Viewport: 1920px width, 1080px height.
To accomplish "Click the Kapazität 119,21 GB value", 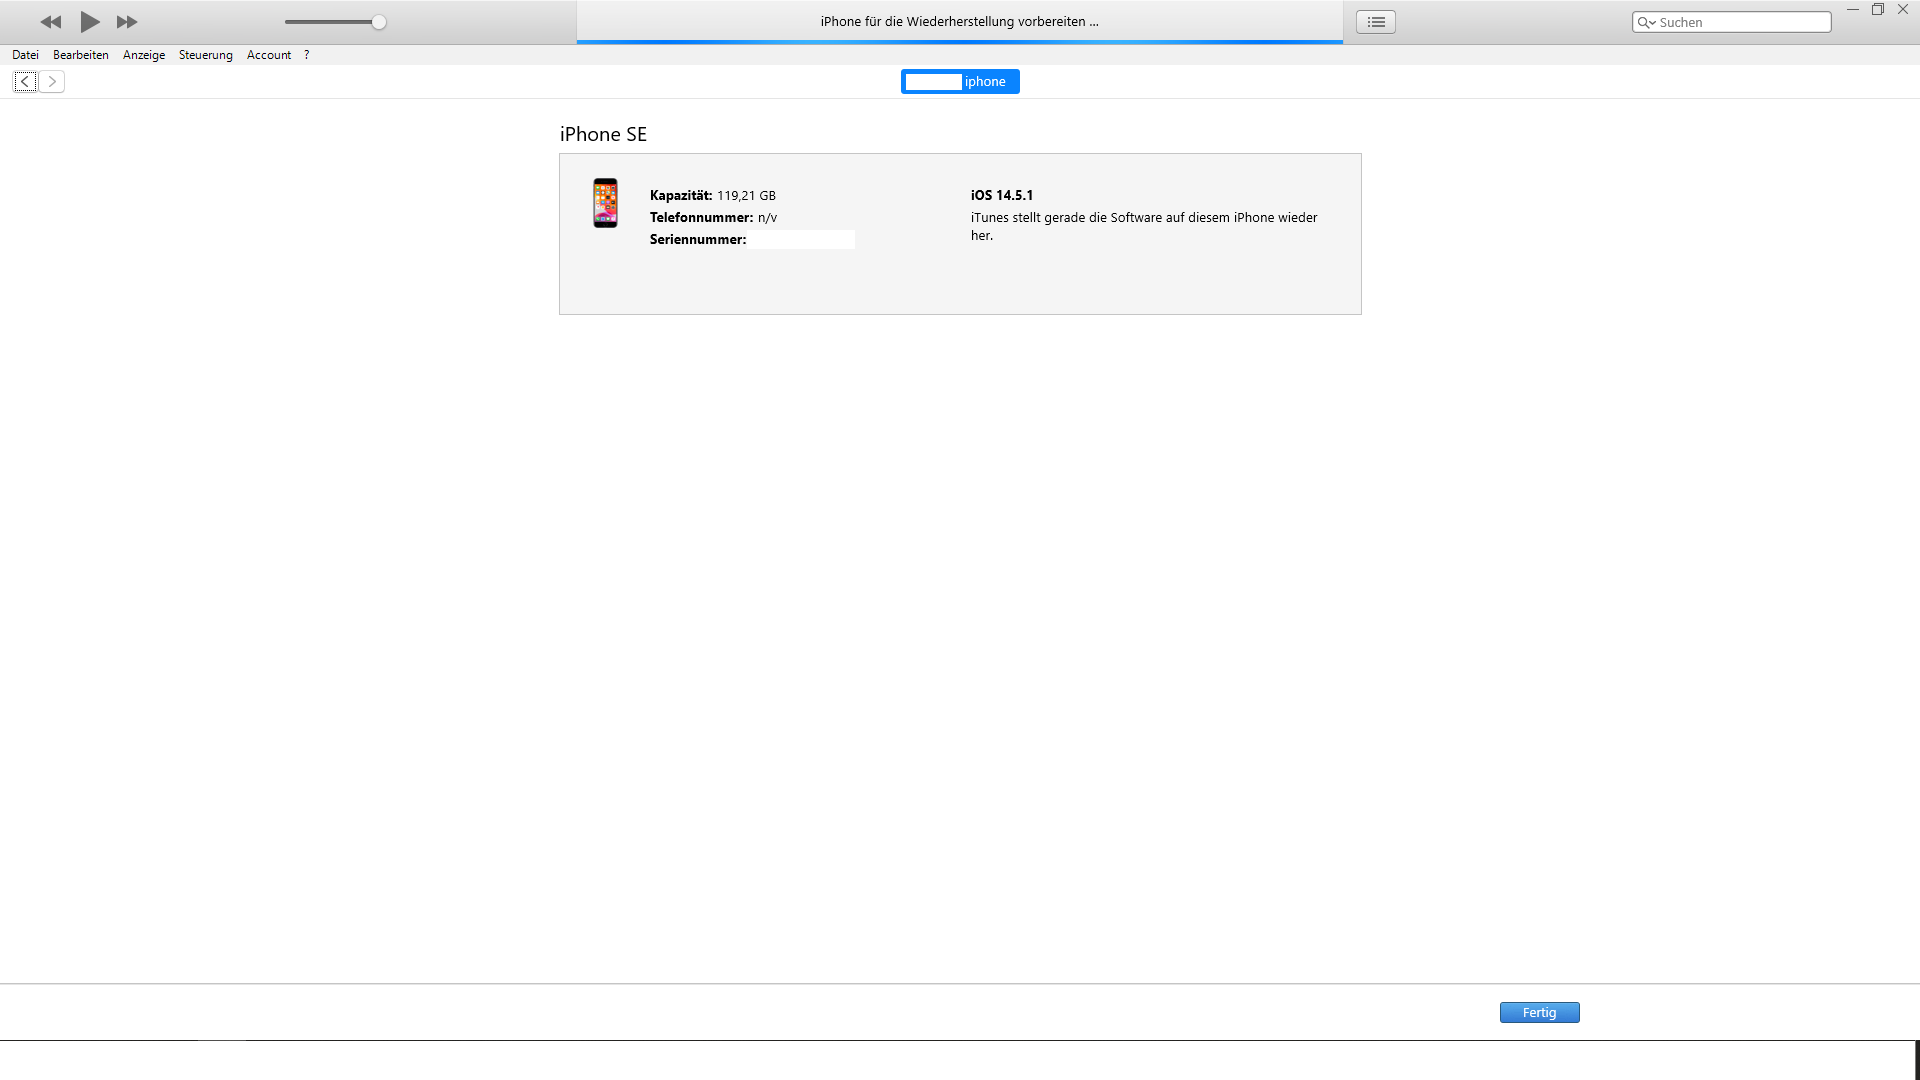I will pyautogui.click(x=746, y=196).
